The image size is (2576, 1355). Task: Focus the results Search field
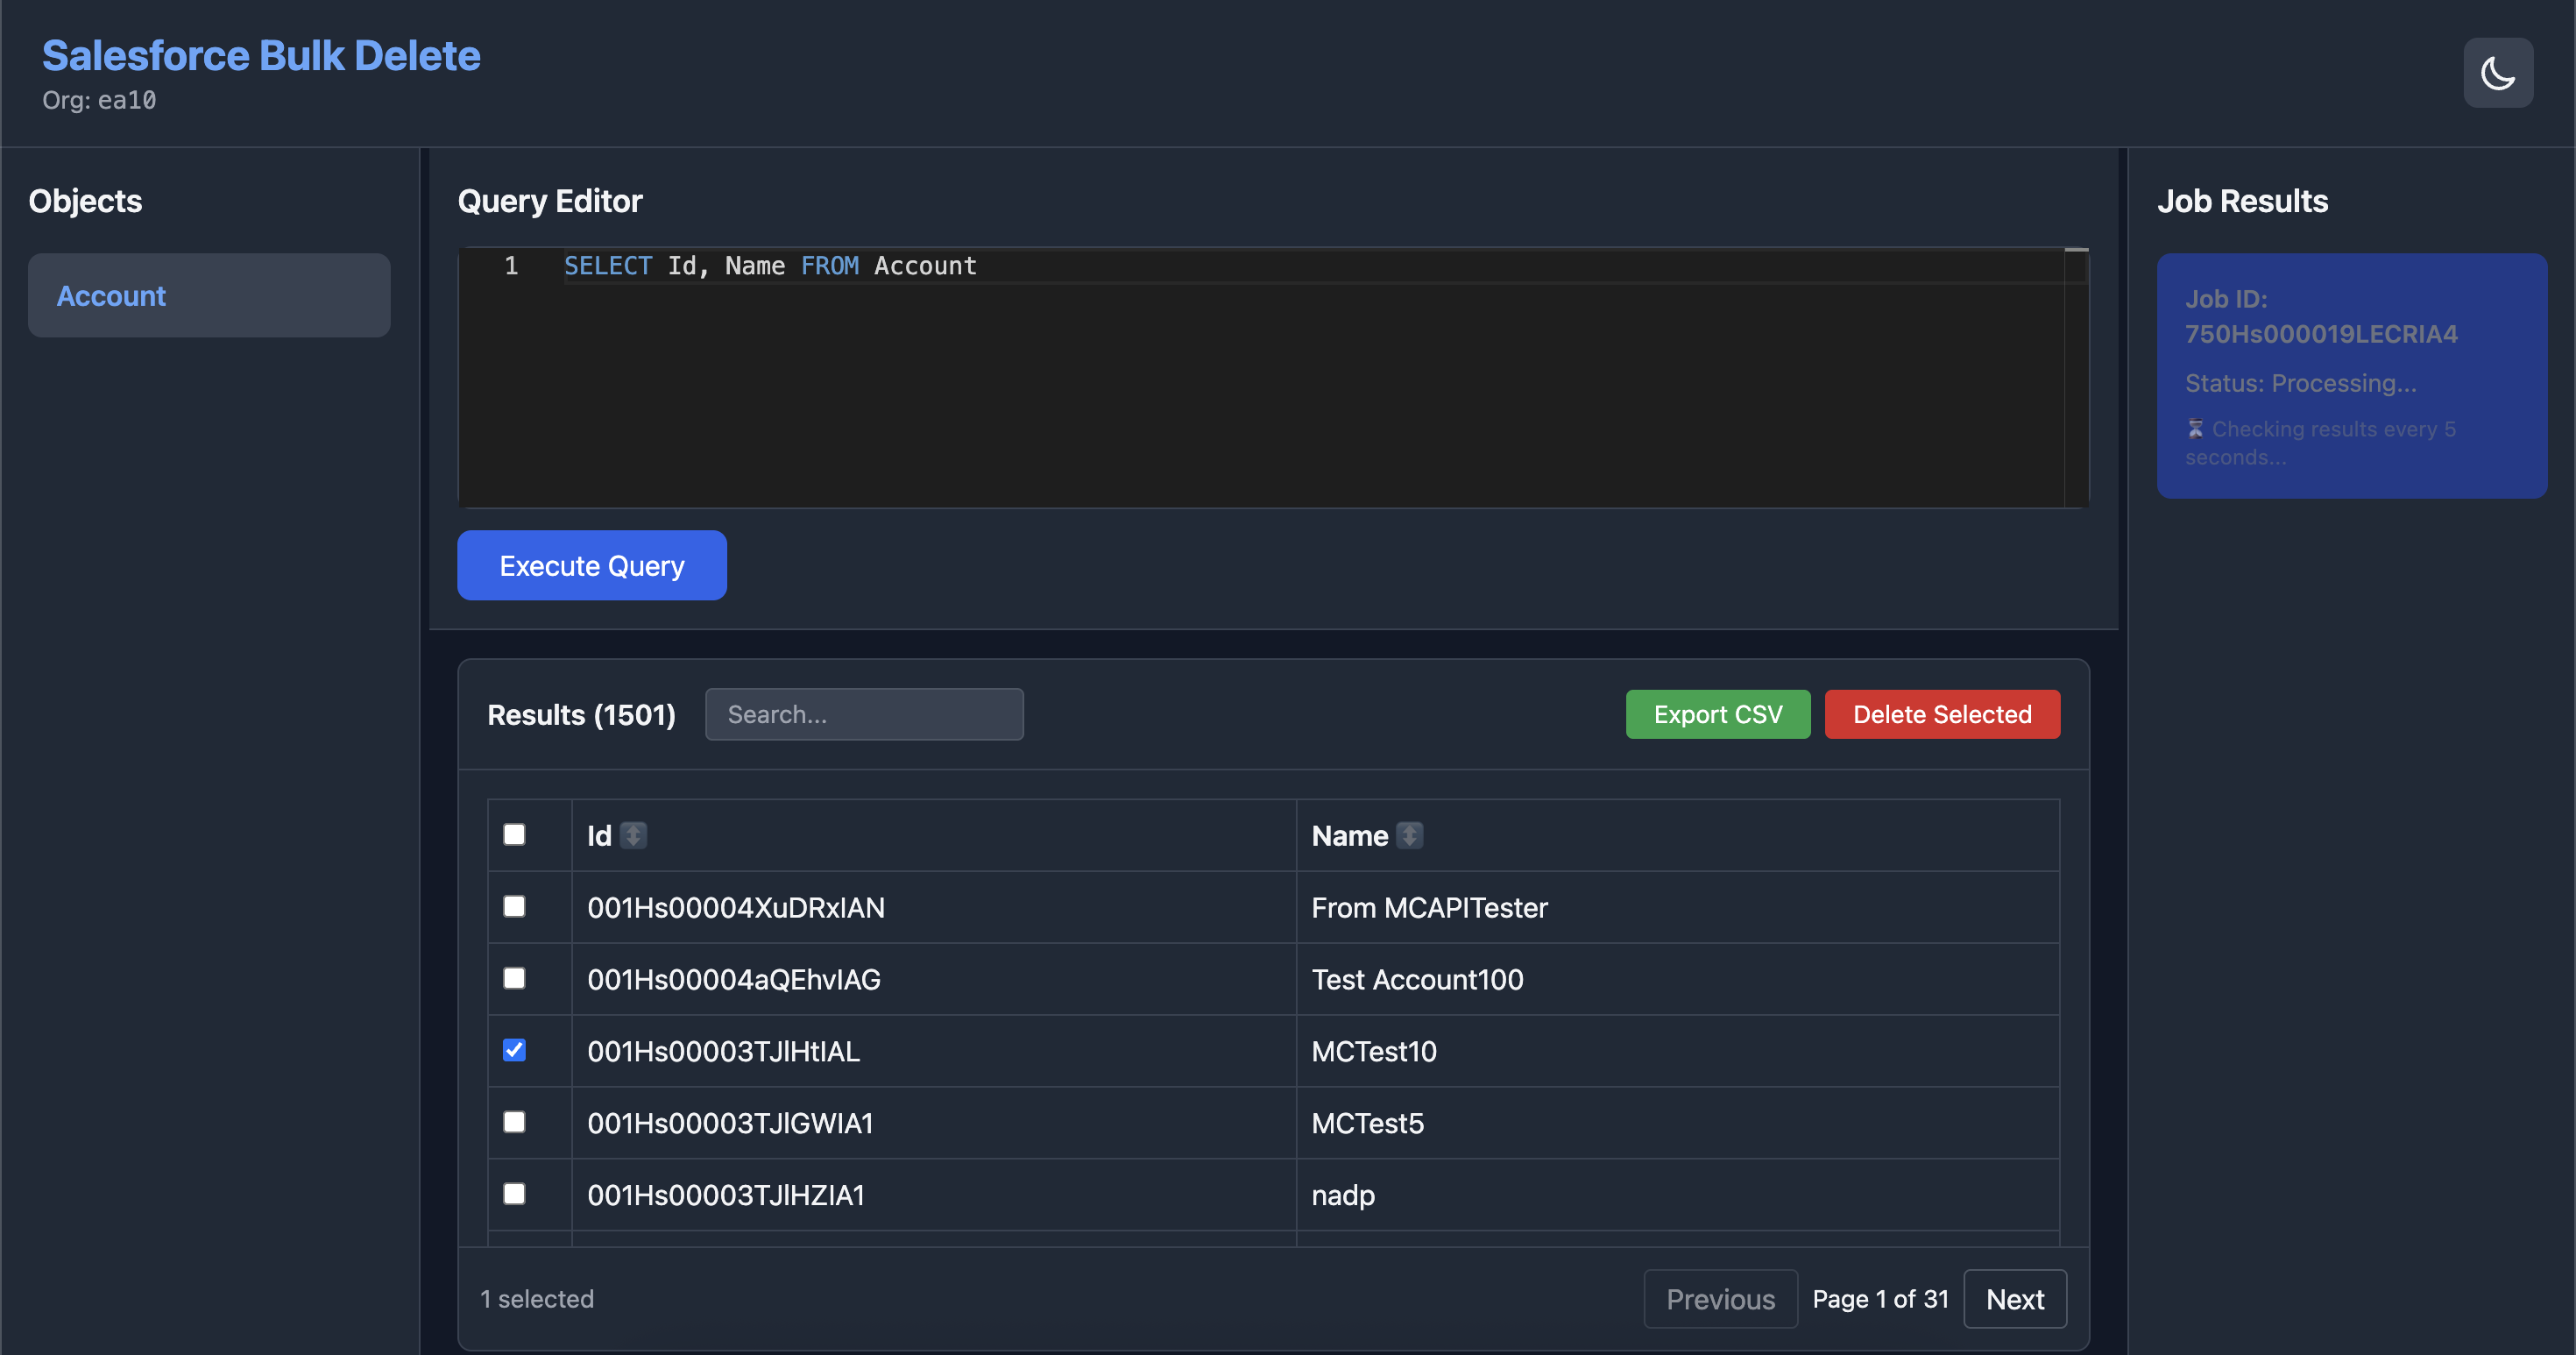pyautogui.click(x=864, y=714)
